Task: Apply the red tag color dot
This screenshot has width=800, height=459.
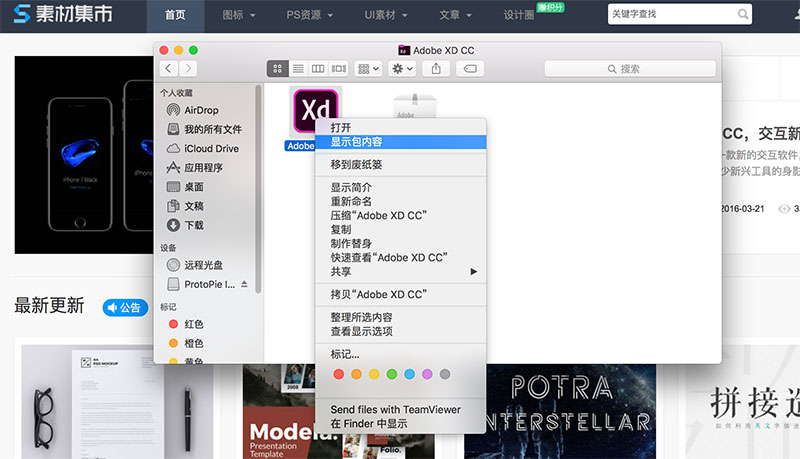Action: coord(339,374)
